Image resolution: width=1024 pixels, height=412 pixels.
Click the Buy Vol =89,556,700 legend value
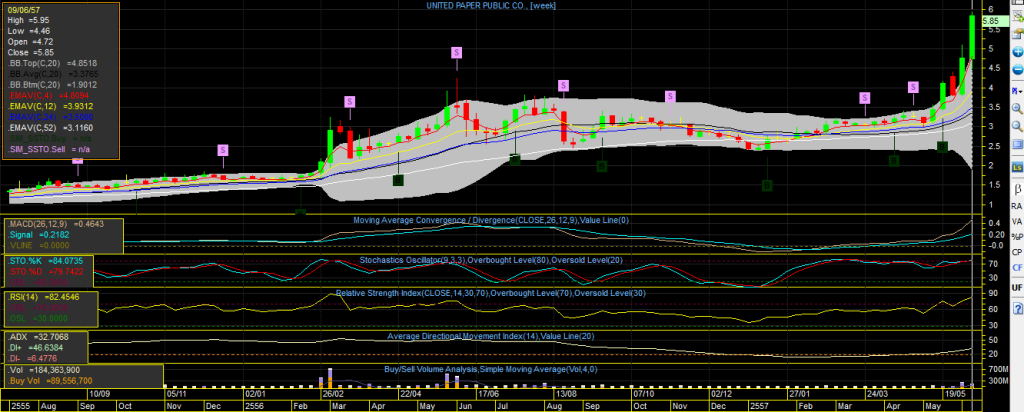[50, 381]
